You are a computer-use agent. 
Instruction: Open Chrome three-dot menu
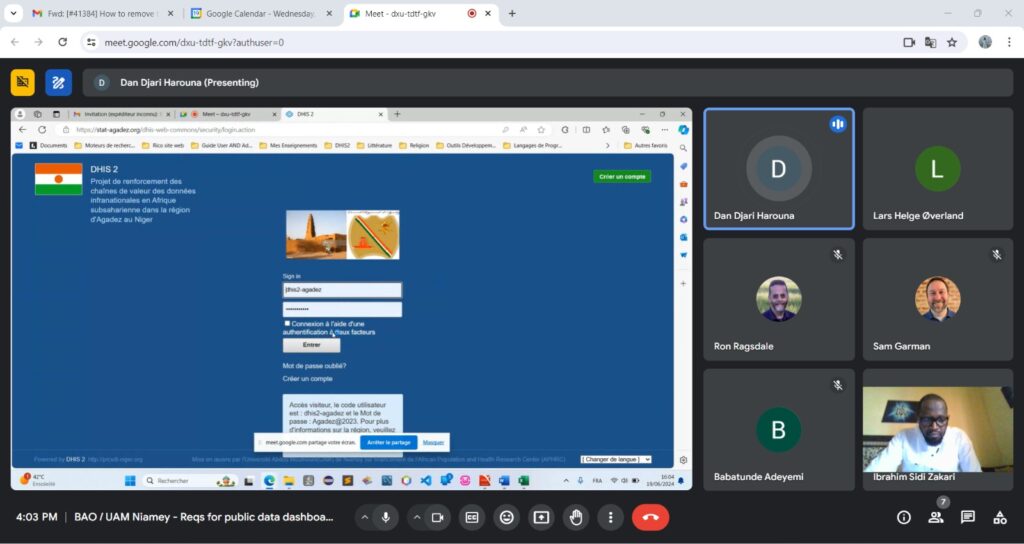tap(1010, 42)
